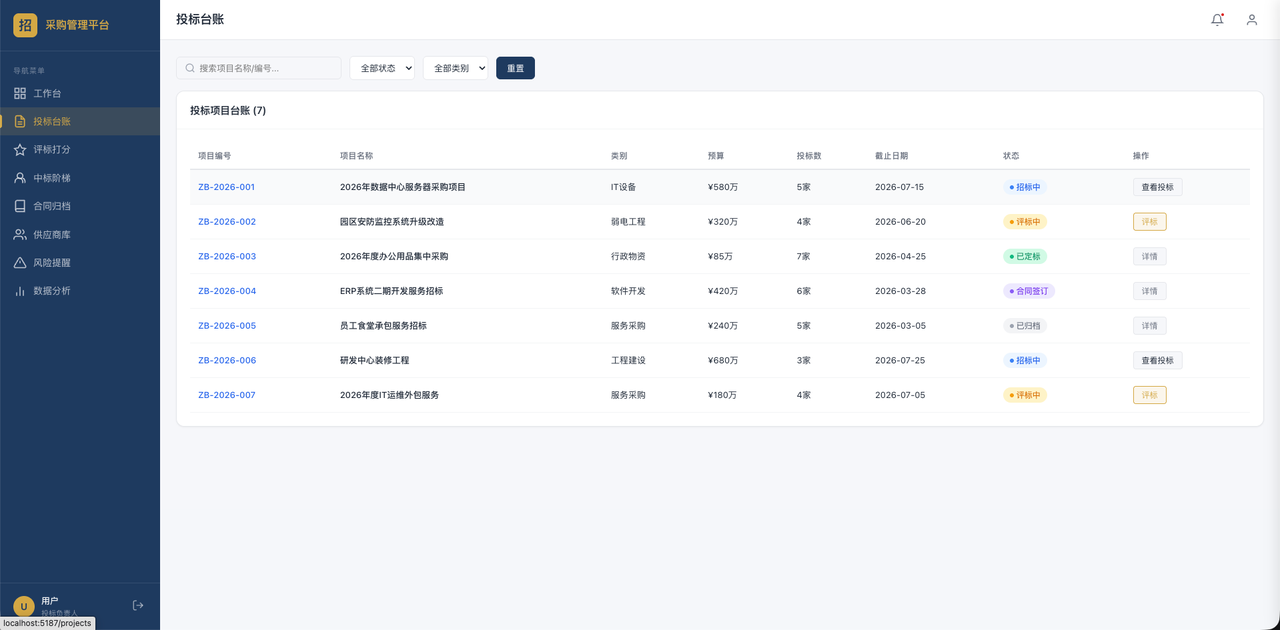Click the 风险提醒 warning triangle icon

(x=20, y=262)
